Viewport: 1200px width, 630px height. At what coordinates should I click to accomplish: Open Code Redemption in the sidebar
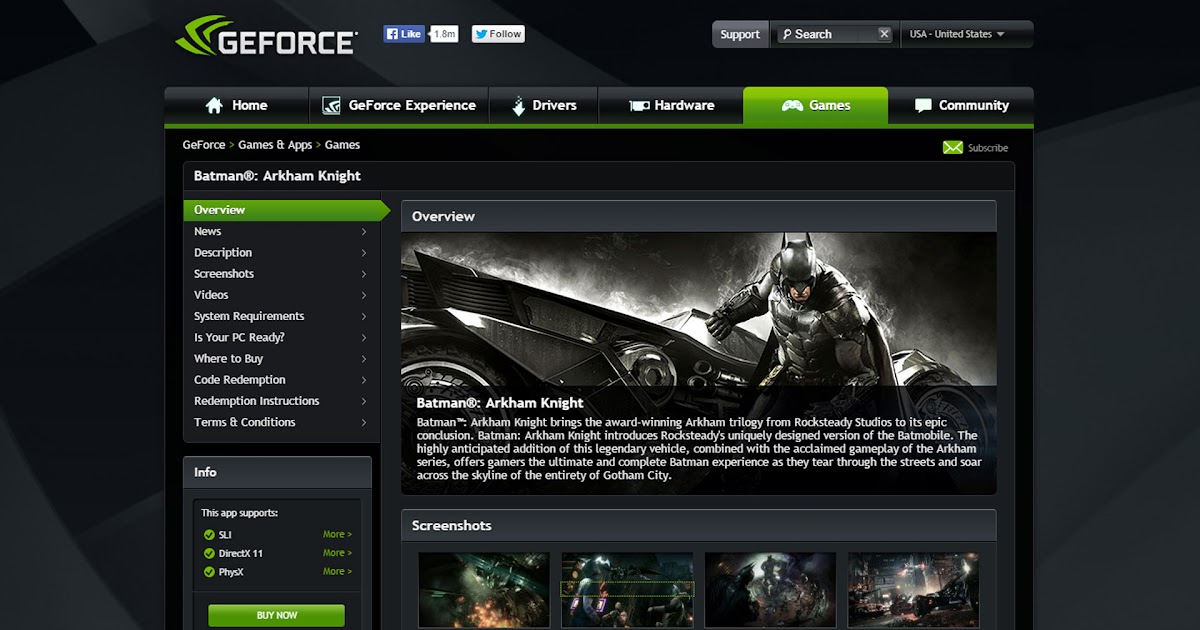click(281, 380)
